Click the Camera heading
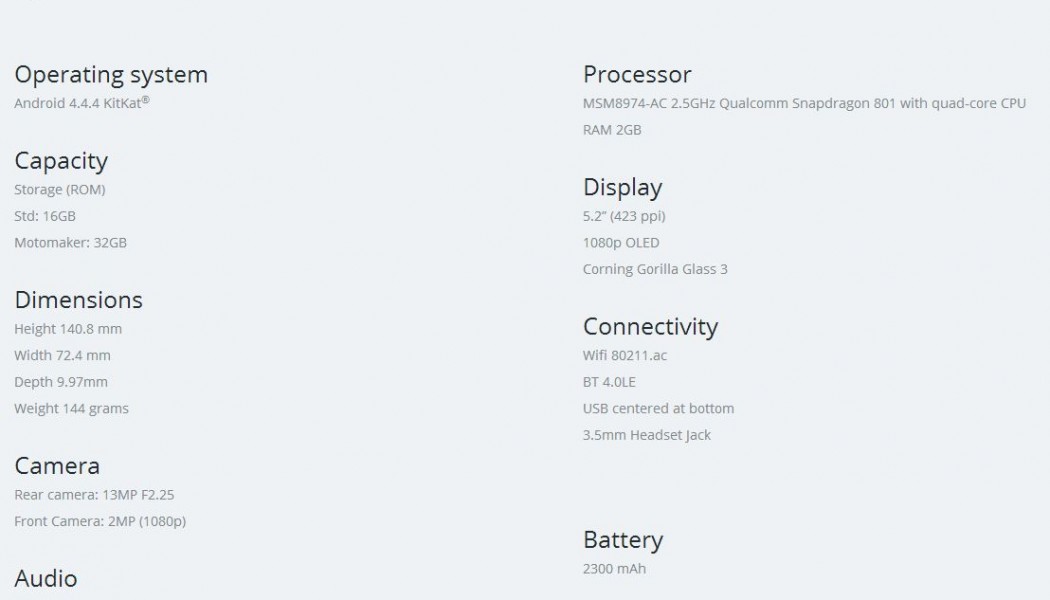The height and width of the screenshot is (600, 1050). tap(57, 466)
